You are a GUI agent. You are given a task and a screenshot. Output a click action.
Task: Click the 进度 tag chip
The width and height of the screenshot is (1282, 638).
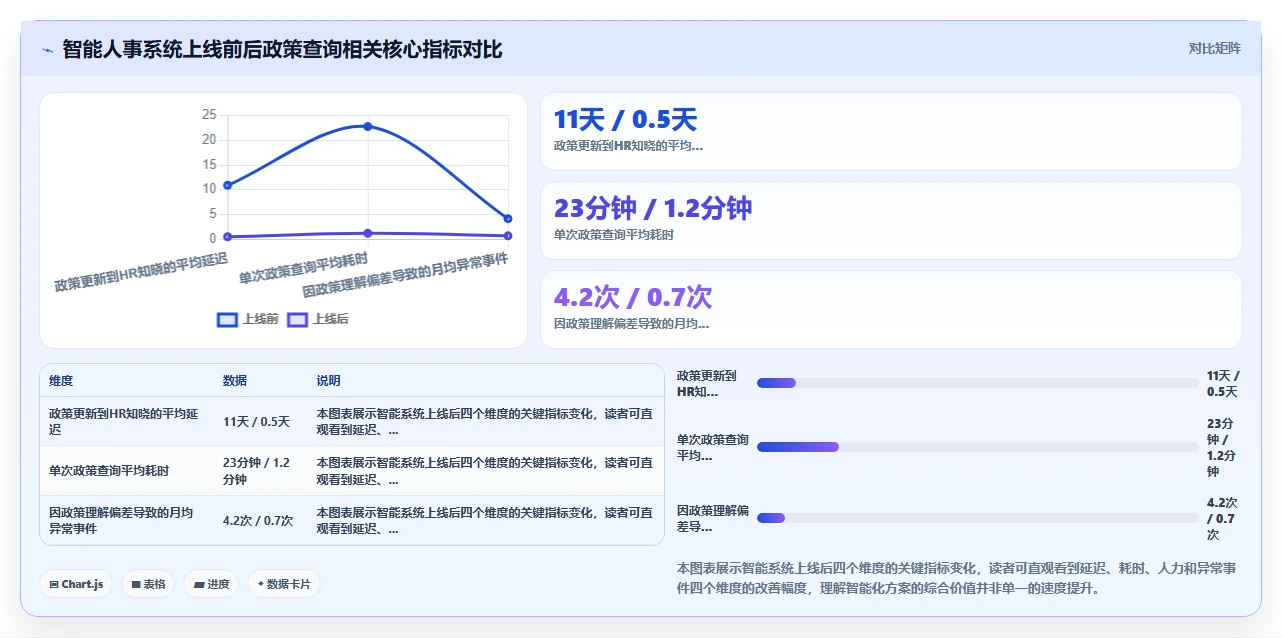pyautogui.click(x=211, y=584)
